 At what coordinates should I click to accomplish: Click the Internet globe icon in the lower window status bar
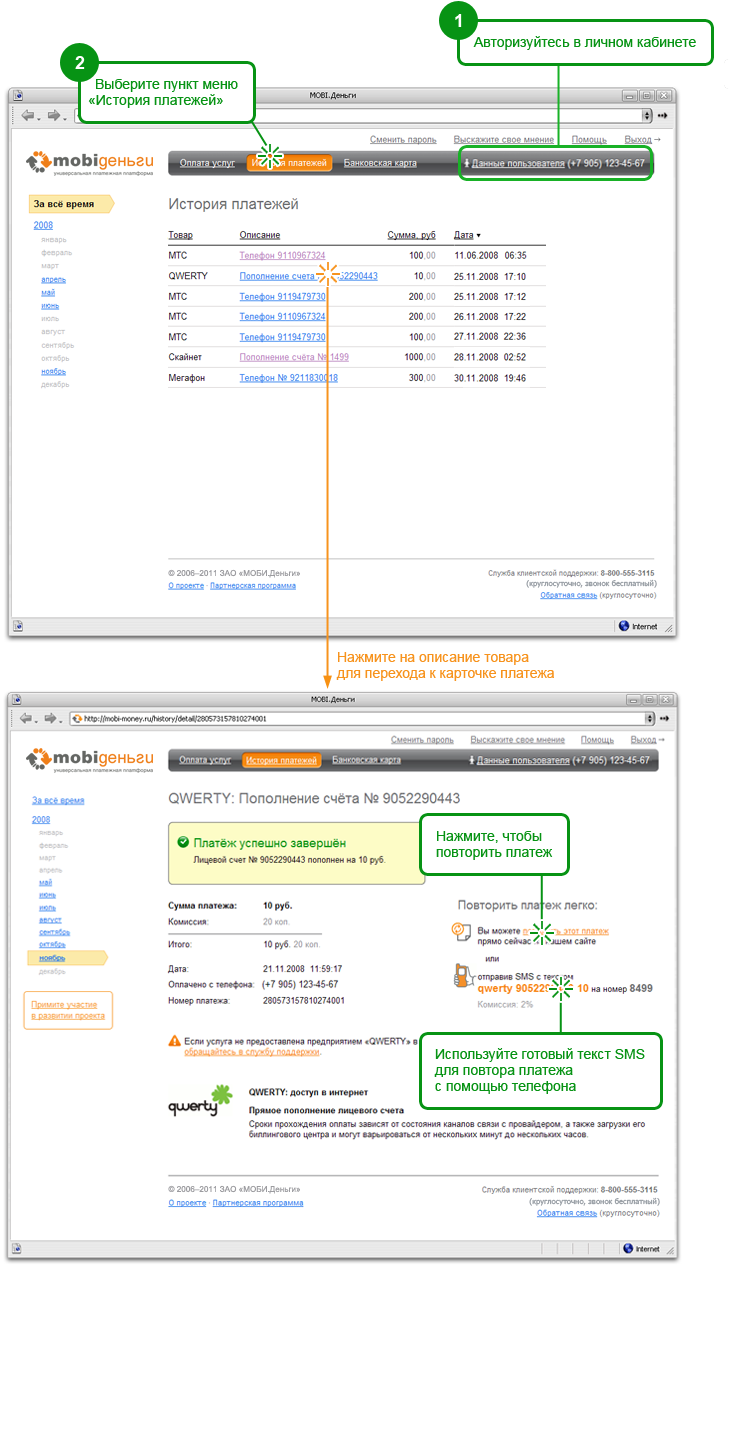[628, 1248]
